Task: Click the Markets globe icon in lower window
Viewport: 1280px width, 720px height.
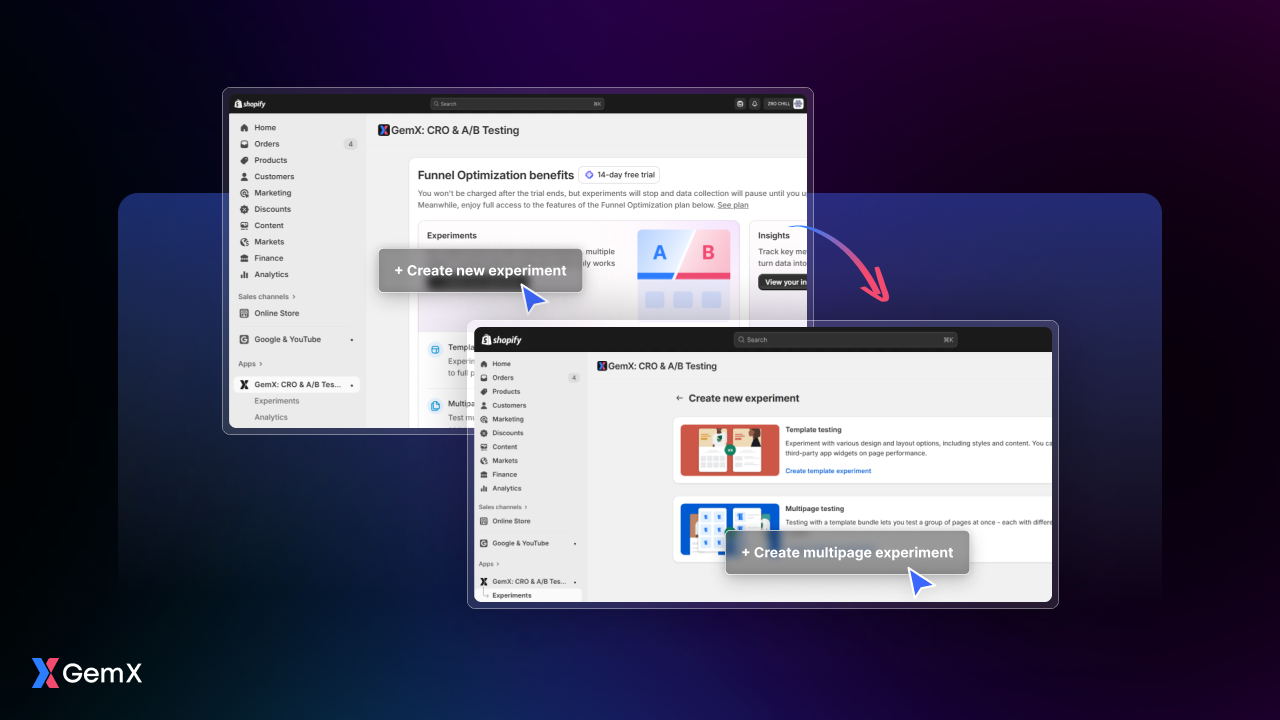Action: (484, 461)
